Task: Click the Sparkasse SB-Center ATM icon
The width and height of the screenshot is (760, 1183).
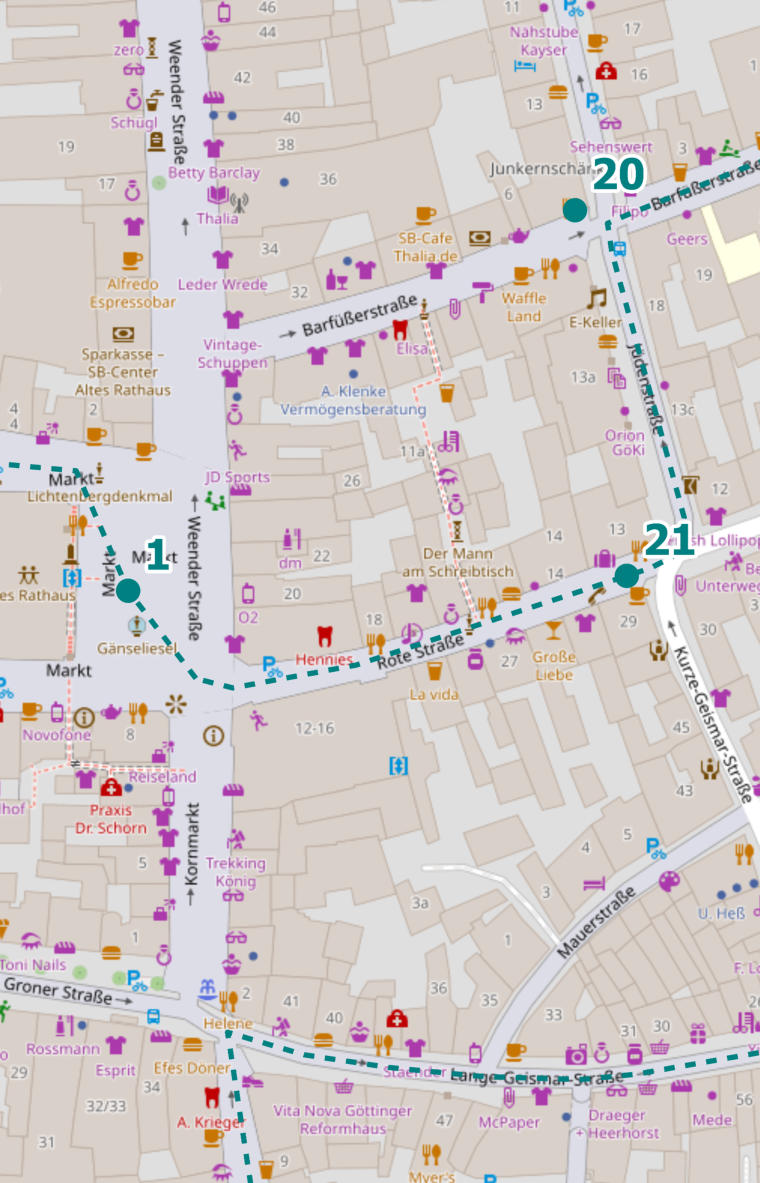Action: [x=123, y=334]
